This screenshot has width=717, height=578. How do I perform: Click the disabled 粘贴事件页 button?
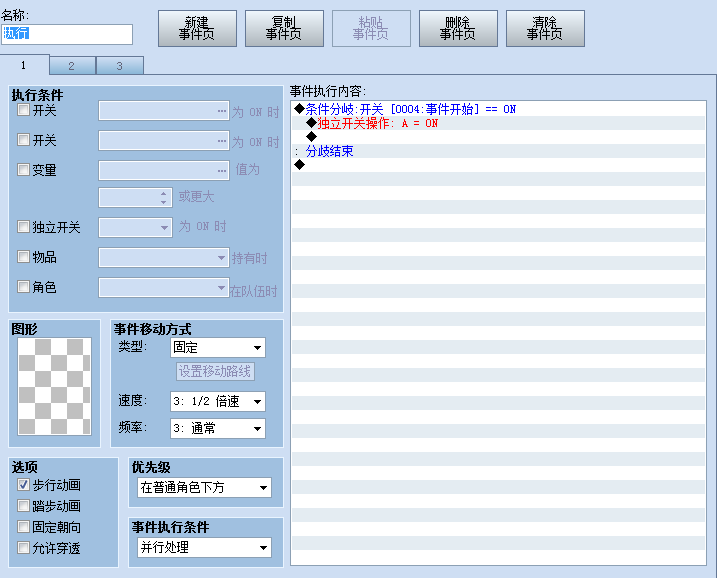tap(371, 28)
